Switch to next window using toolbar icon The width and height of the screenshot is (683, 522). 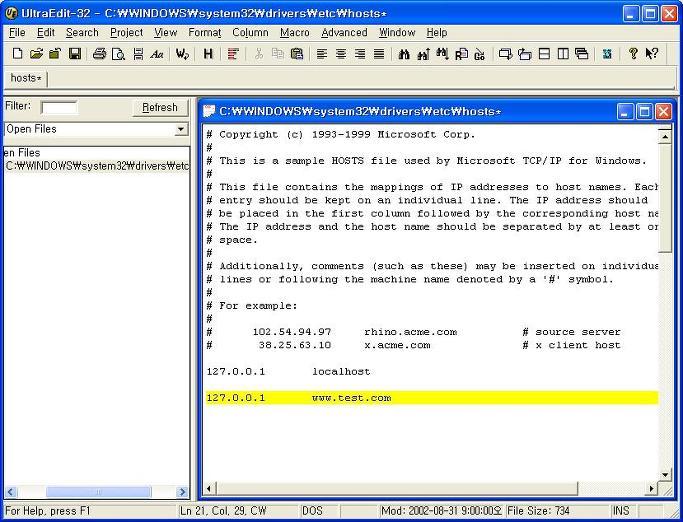coord(505,54)
